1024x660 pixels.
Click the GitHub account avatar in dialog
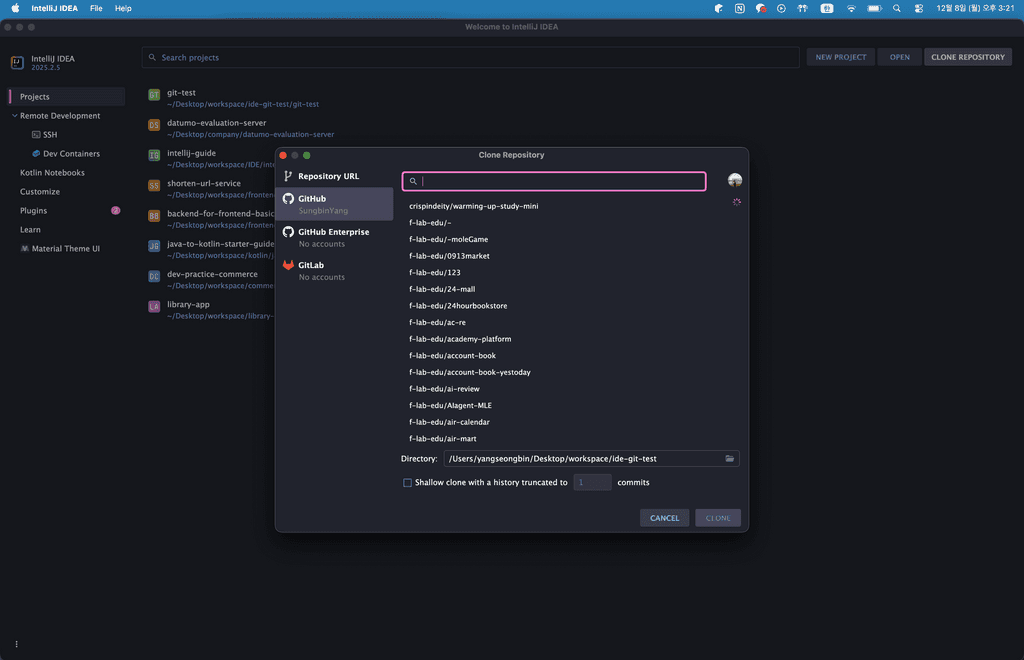point(735,180)
